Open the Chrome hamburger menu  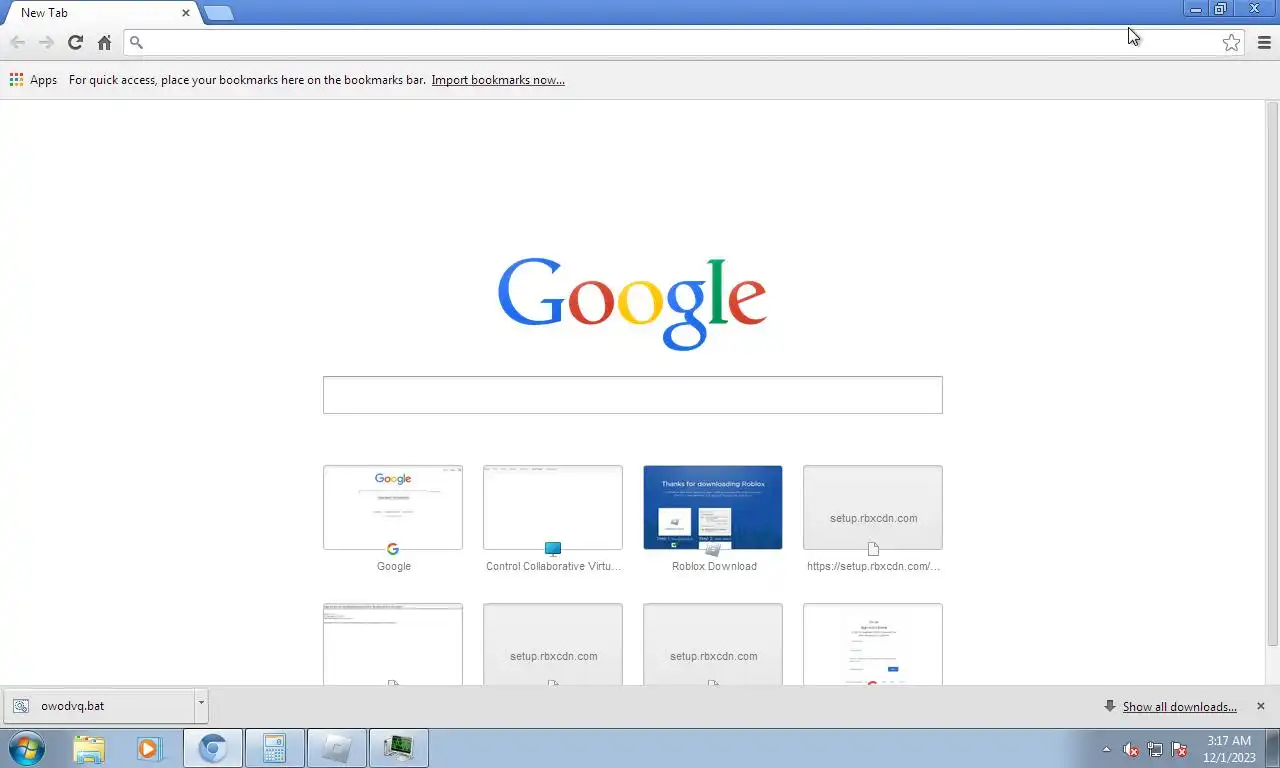pos(1264,42)
